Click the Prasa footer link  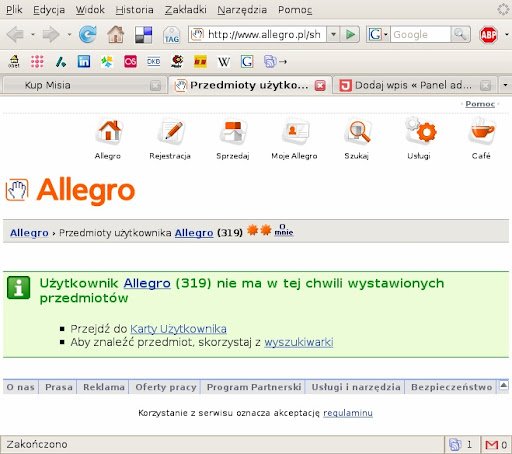click(59, 387)
